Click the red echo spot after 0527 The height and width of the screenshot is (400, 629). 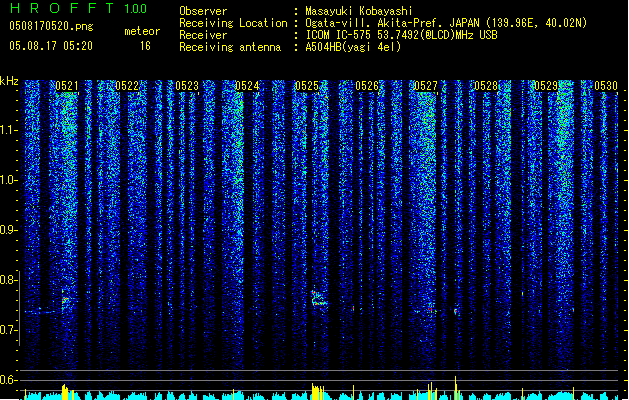[x=456, y=311]
